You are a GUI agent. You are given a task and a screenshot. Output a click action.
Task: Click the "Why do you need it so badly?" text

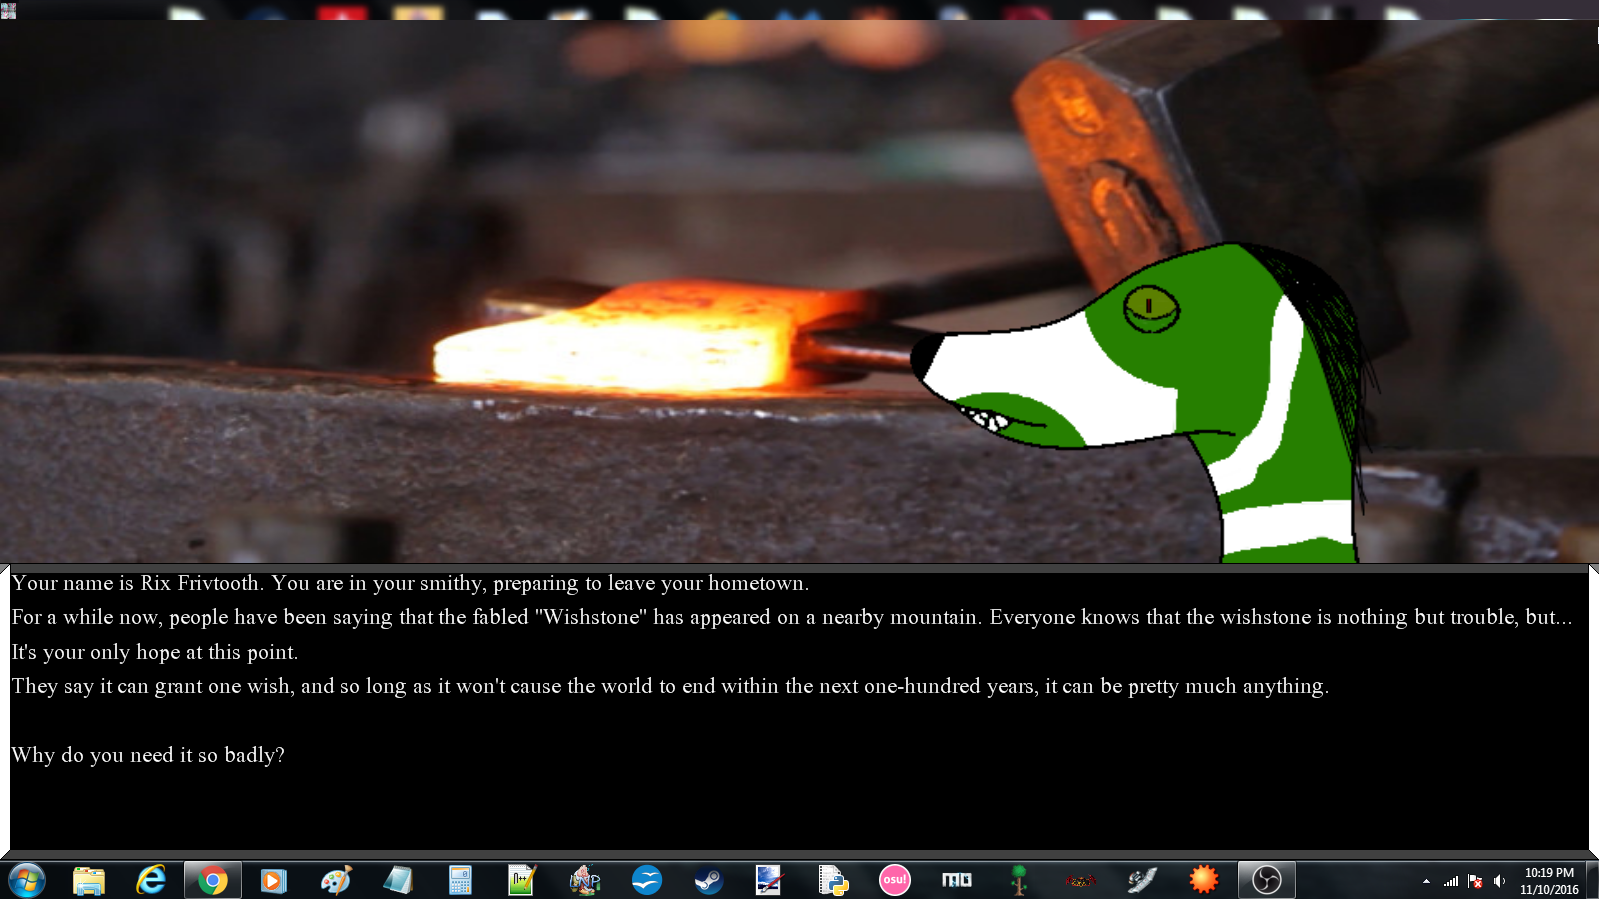click(x=148, y=755)
